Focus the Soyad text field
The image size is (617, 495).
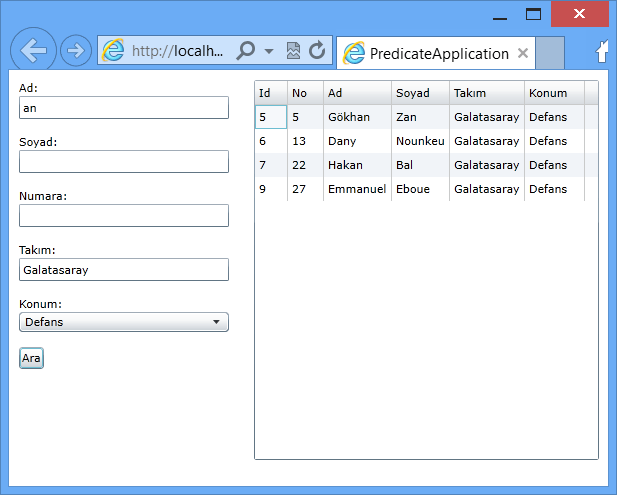tap(124, 161)
